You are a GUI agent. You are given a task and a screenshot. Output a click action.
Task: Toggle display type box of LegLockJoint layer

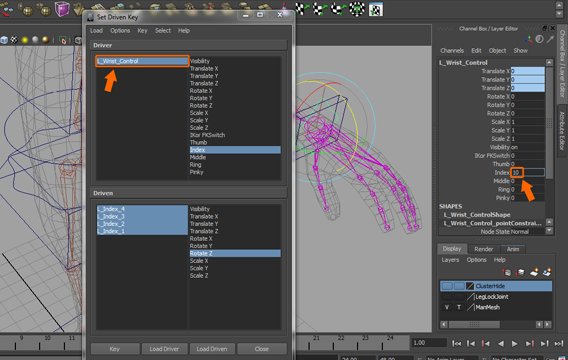click(459, 297)
